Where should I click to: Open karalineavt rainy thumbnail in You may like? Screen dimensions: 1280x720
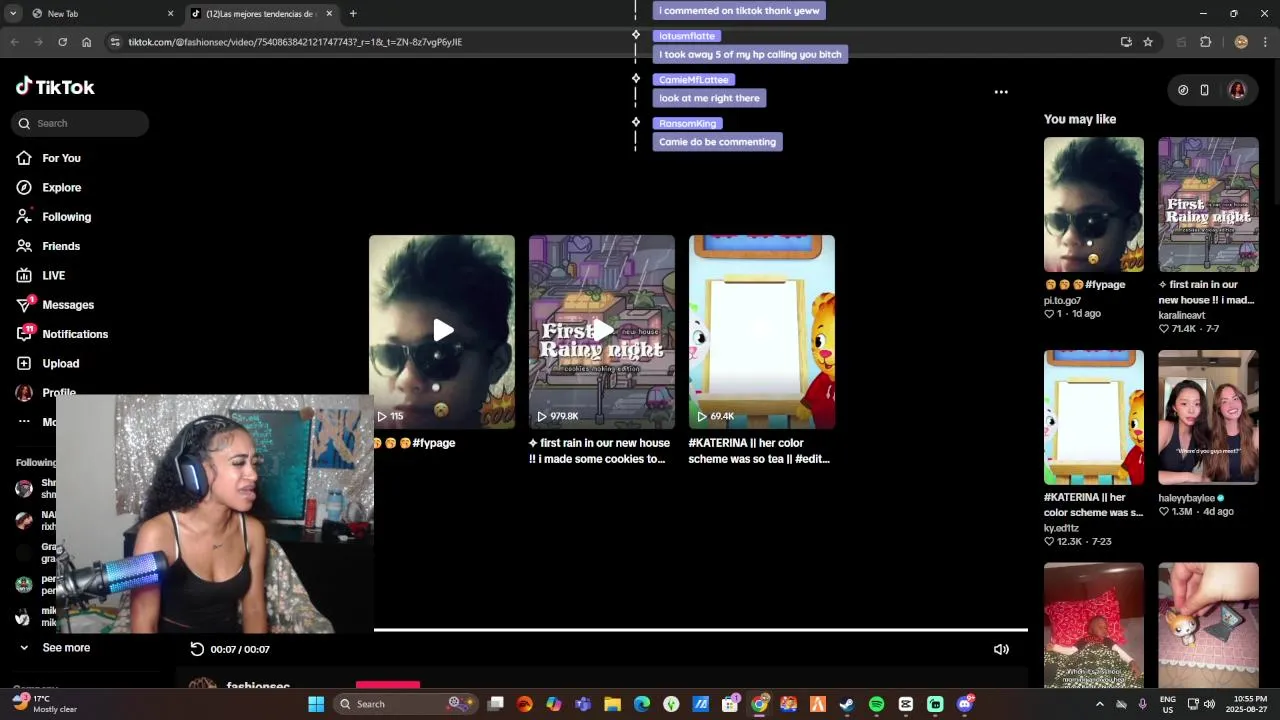1208,204
